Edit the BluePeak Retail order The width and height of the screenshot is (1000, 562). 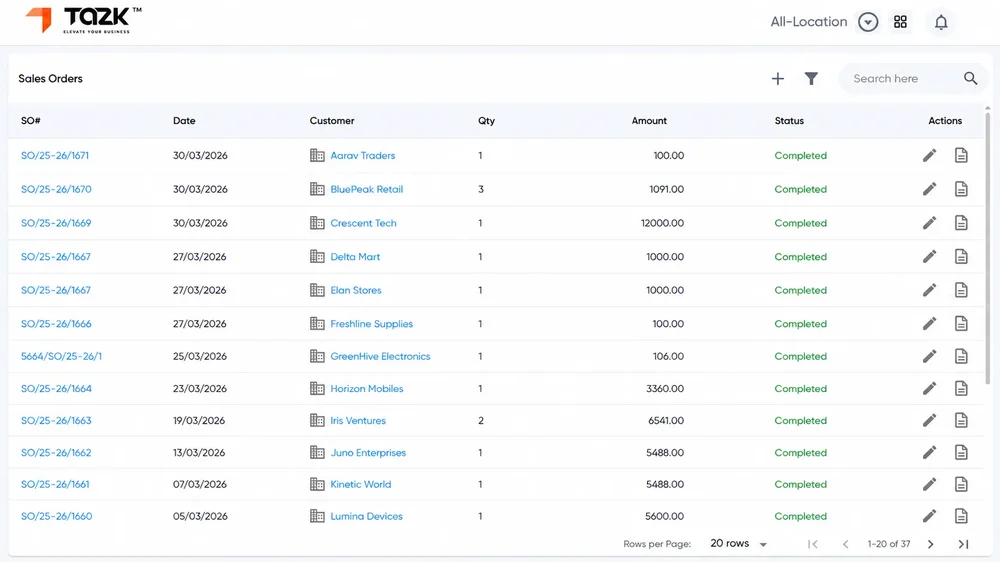[x=929, y=189]
